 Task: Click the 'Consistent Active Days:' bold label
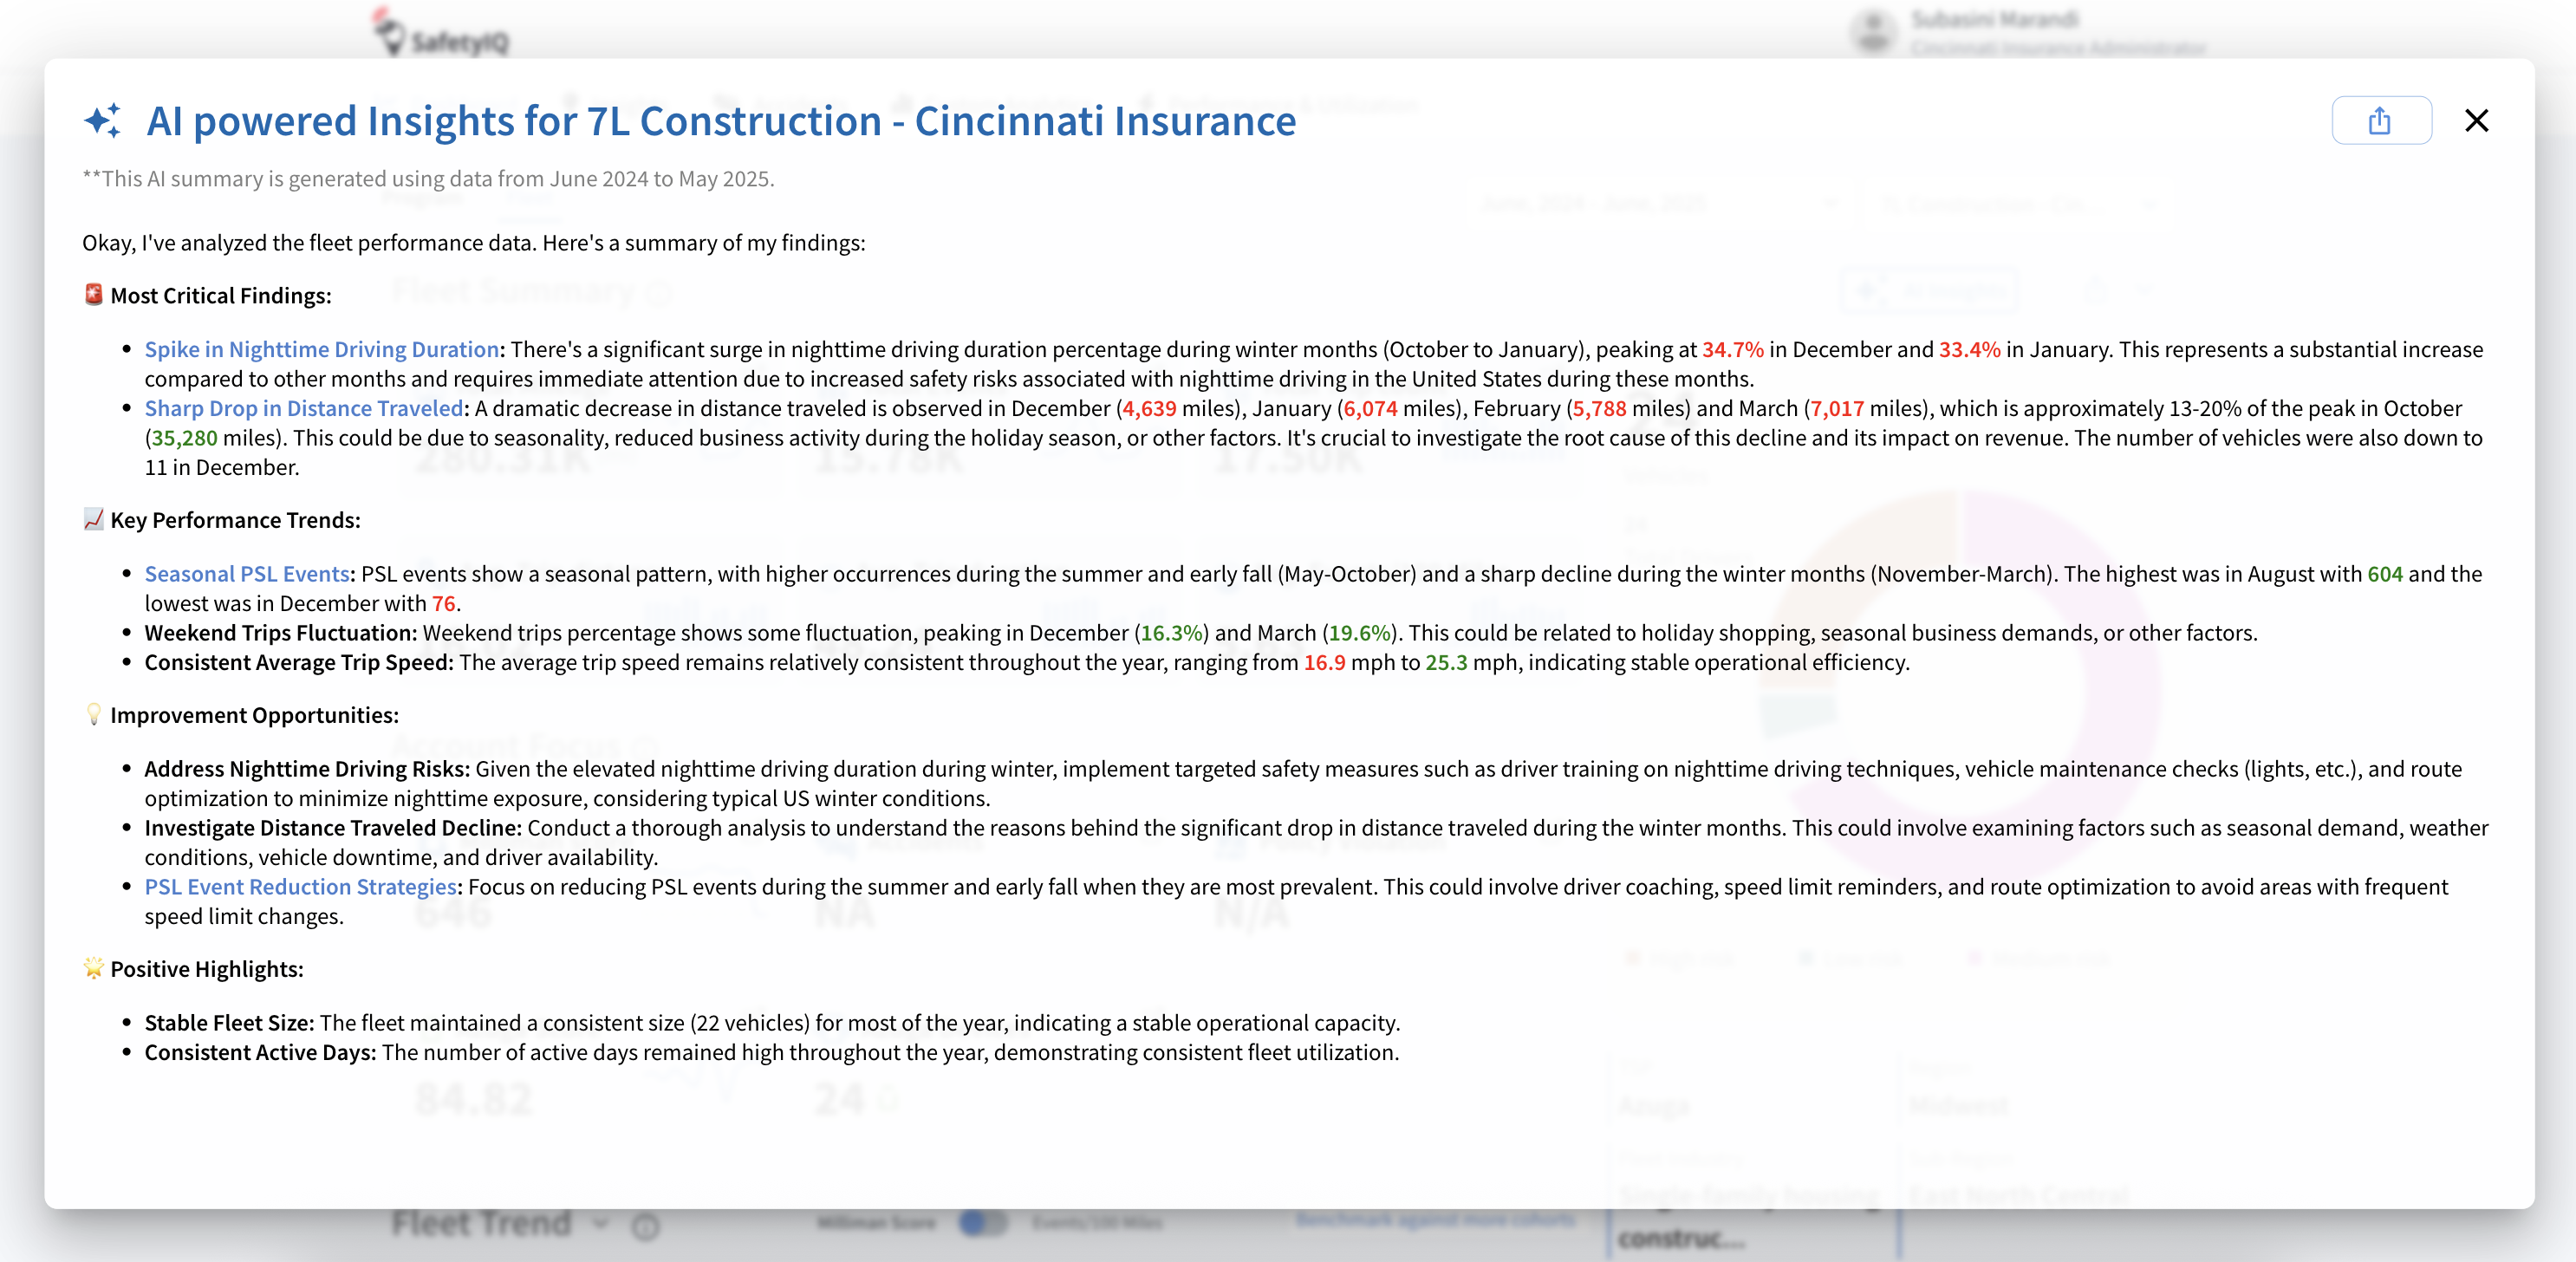pos(260,1052)
